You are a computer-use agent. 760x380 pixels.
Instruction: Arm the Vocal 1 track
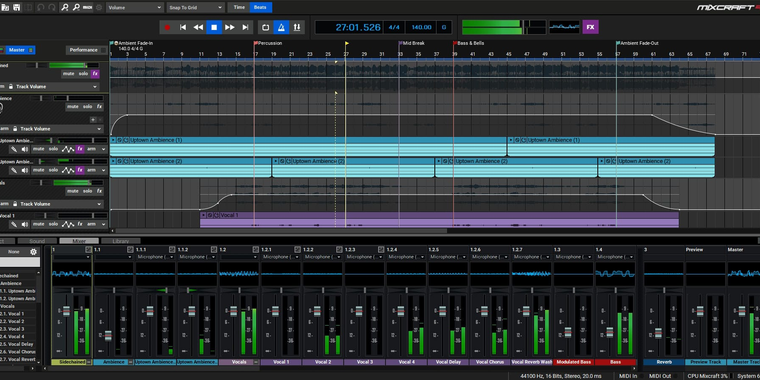(x=91, y=224)
